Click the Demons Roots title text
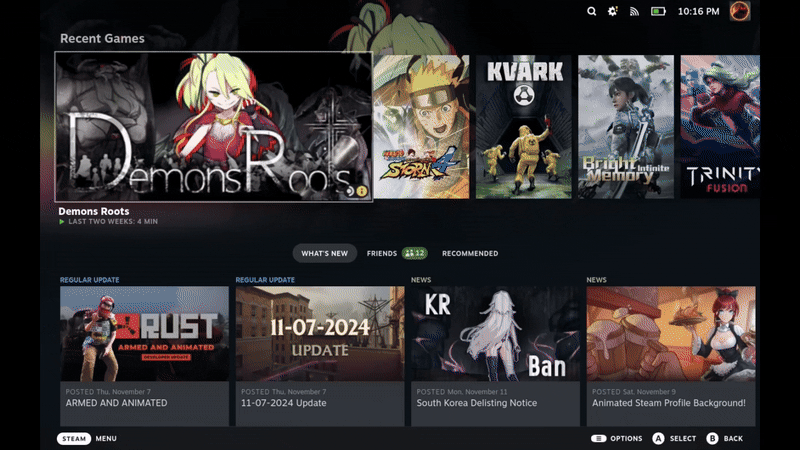Viewport: 800px width, 450px height. pos(93,211)
